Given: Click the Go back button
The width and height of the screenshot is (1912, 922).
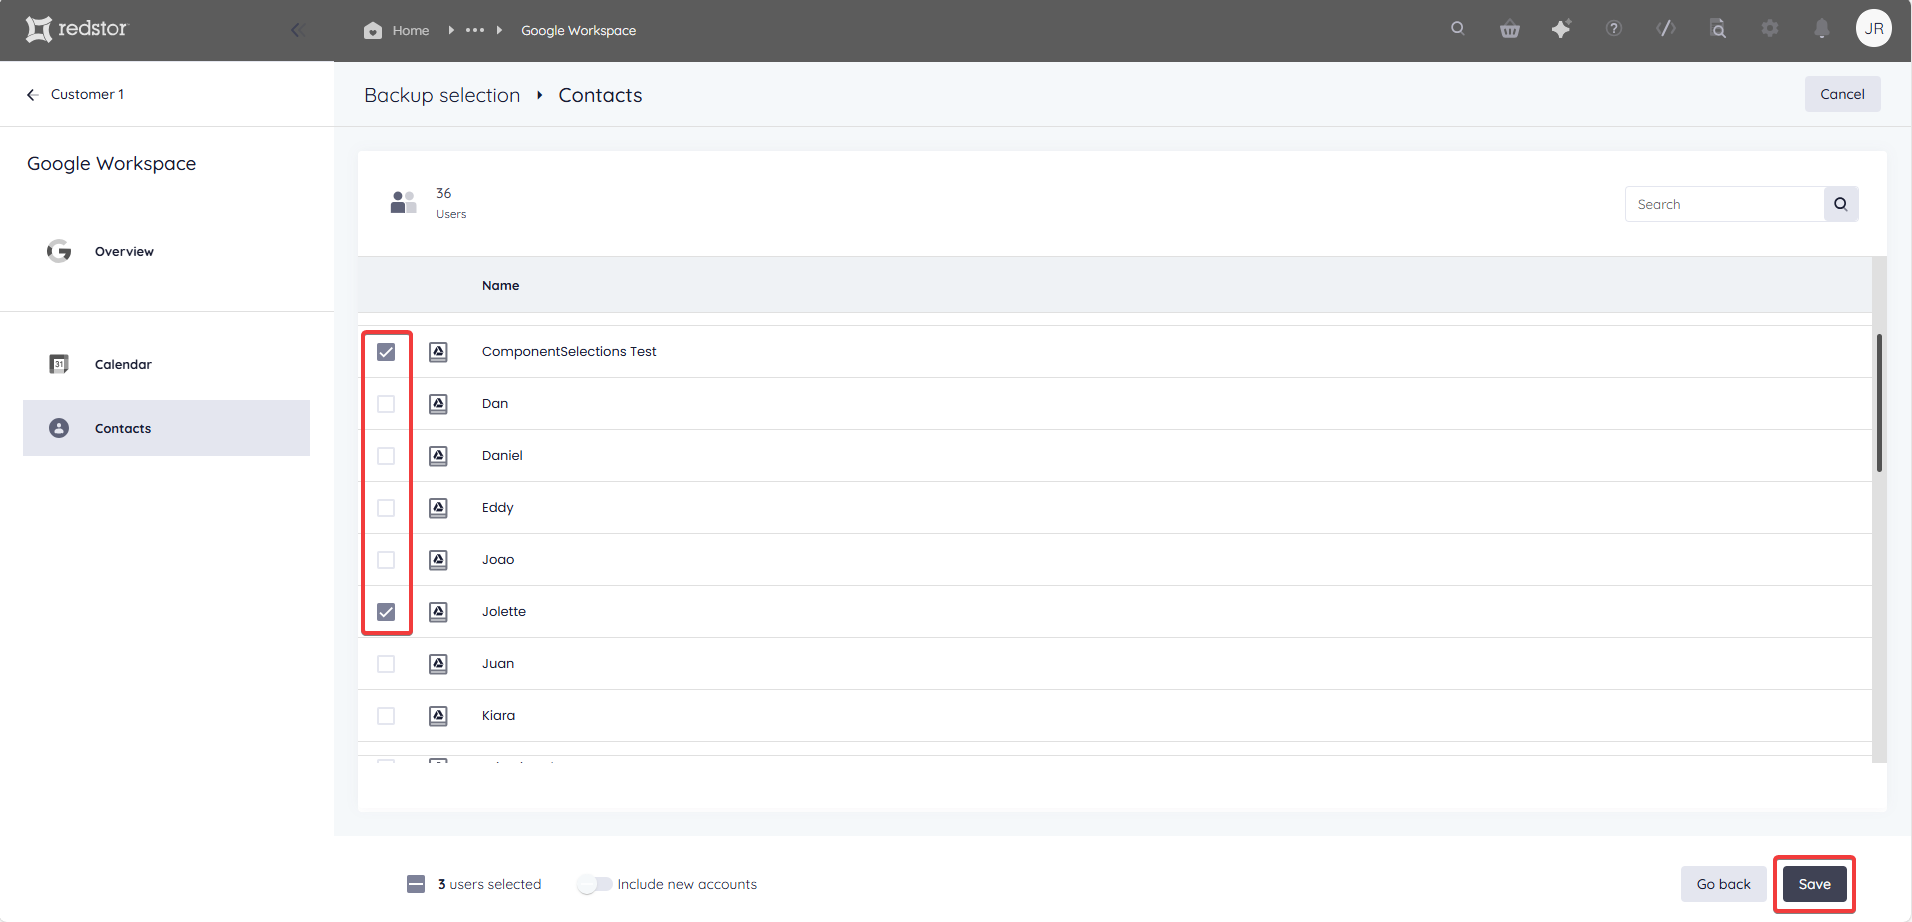Looking at the screenshot, I should point(1723,884).
